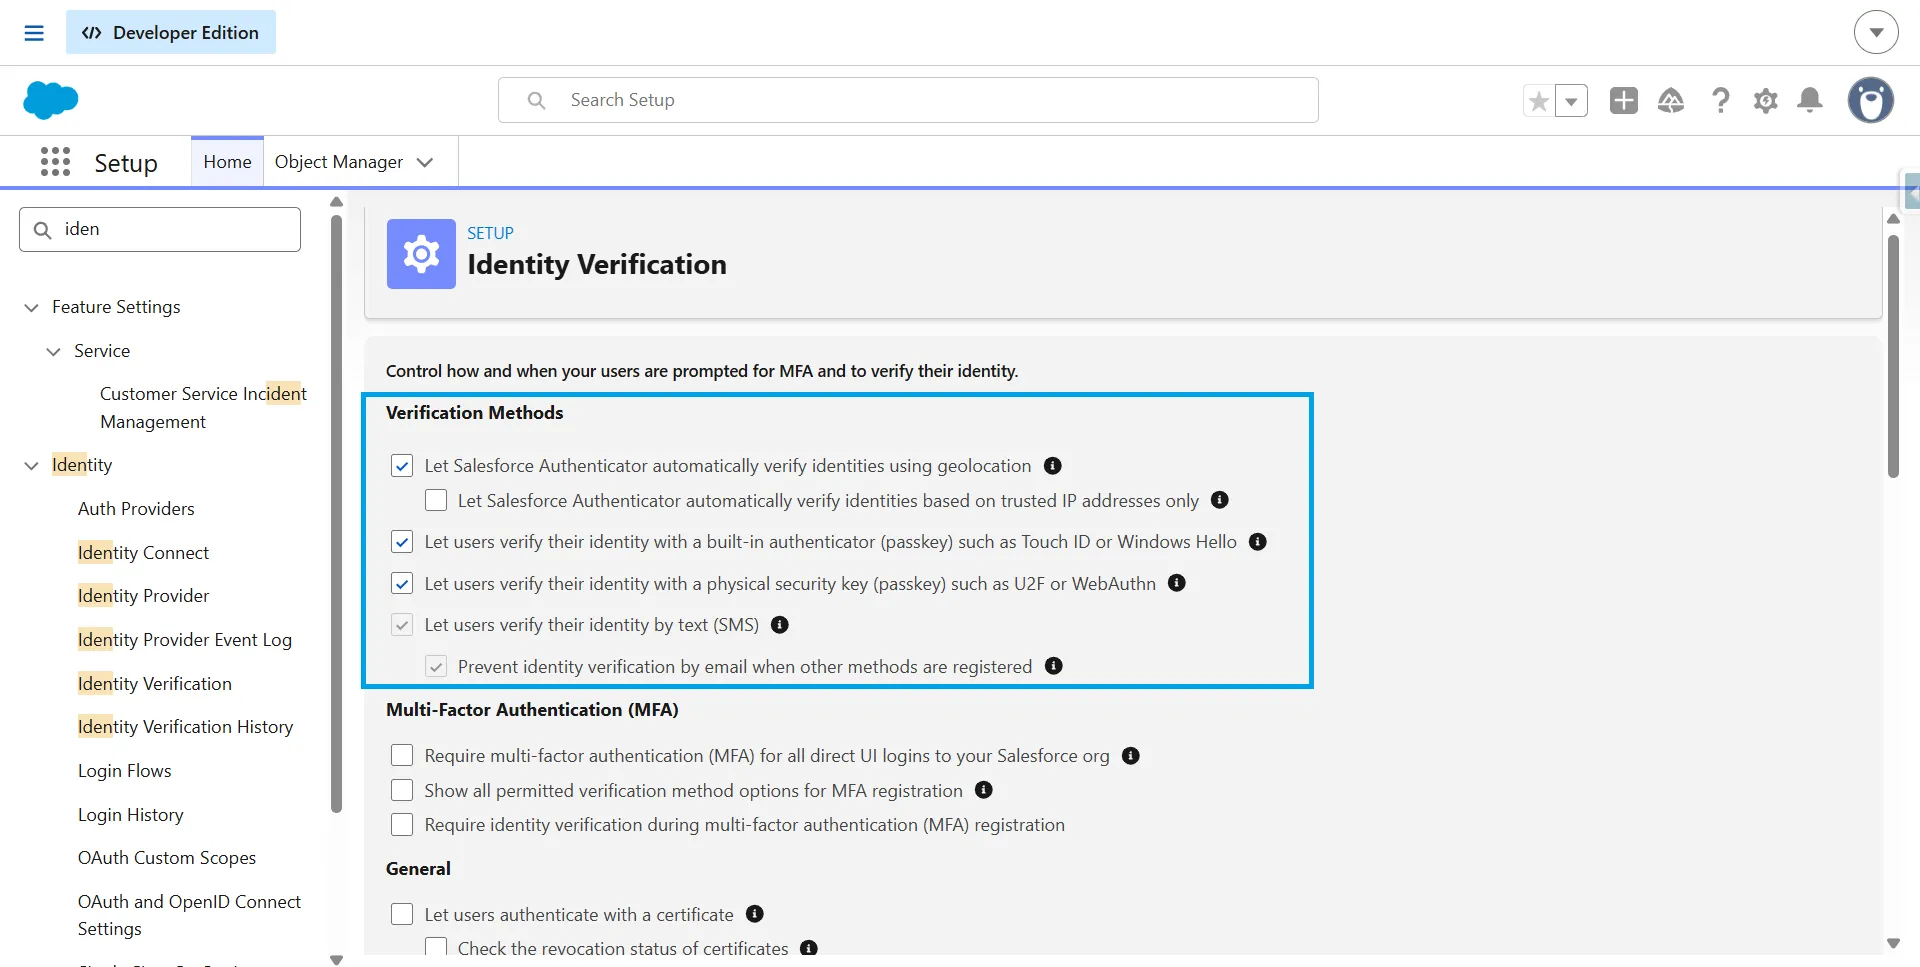The height and width of the screenshot is (967, 1920).
Task: Show info for geolocation verification option
Action: (x=1052, y=466)
